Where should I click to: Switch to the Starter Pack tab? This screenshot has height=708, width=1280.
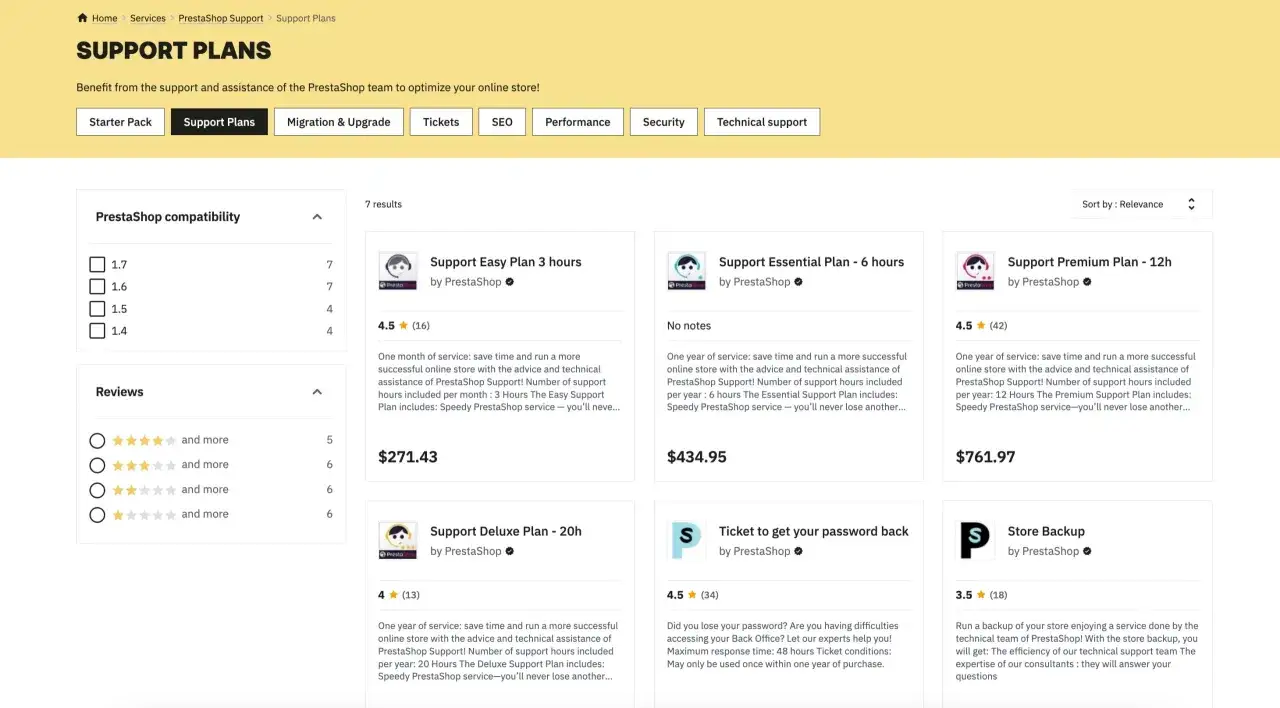(x=120, y=122)
